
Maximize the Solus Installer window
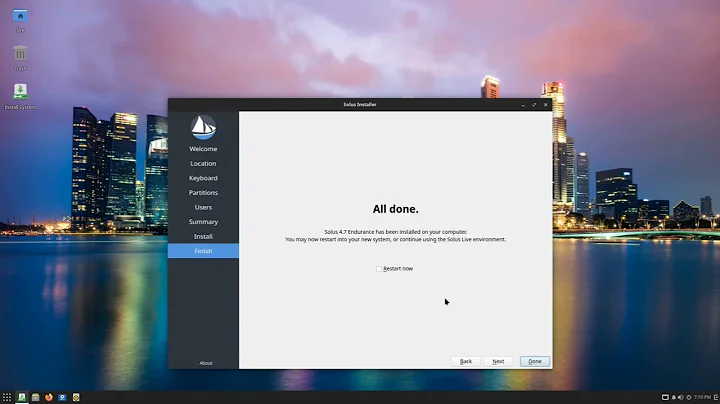pos(534,105)
